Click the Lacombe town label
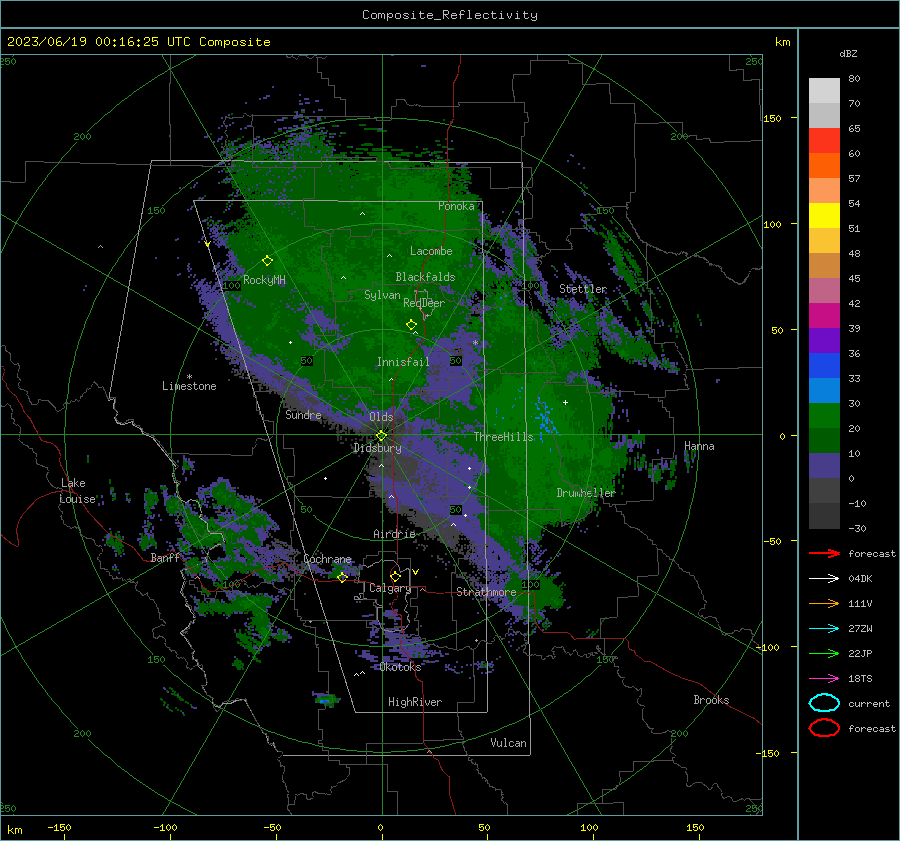The image size is (900, 841). pos(431,251)
